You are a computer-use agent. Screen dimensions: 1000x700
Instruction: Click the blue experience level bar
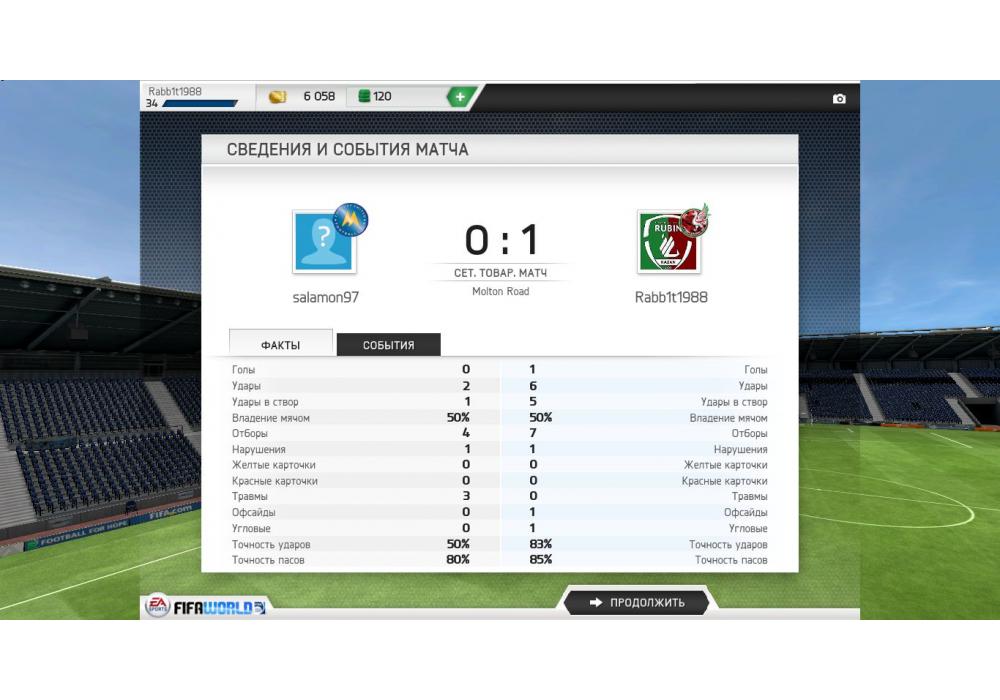click(x=200, y=103)
